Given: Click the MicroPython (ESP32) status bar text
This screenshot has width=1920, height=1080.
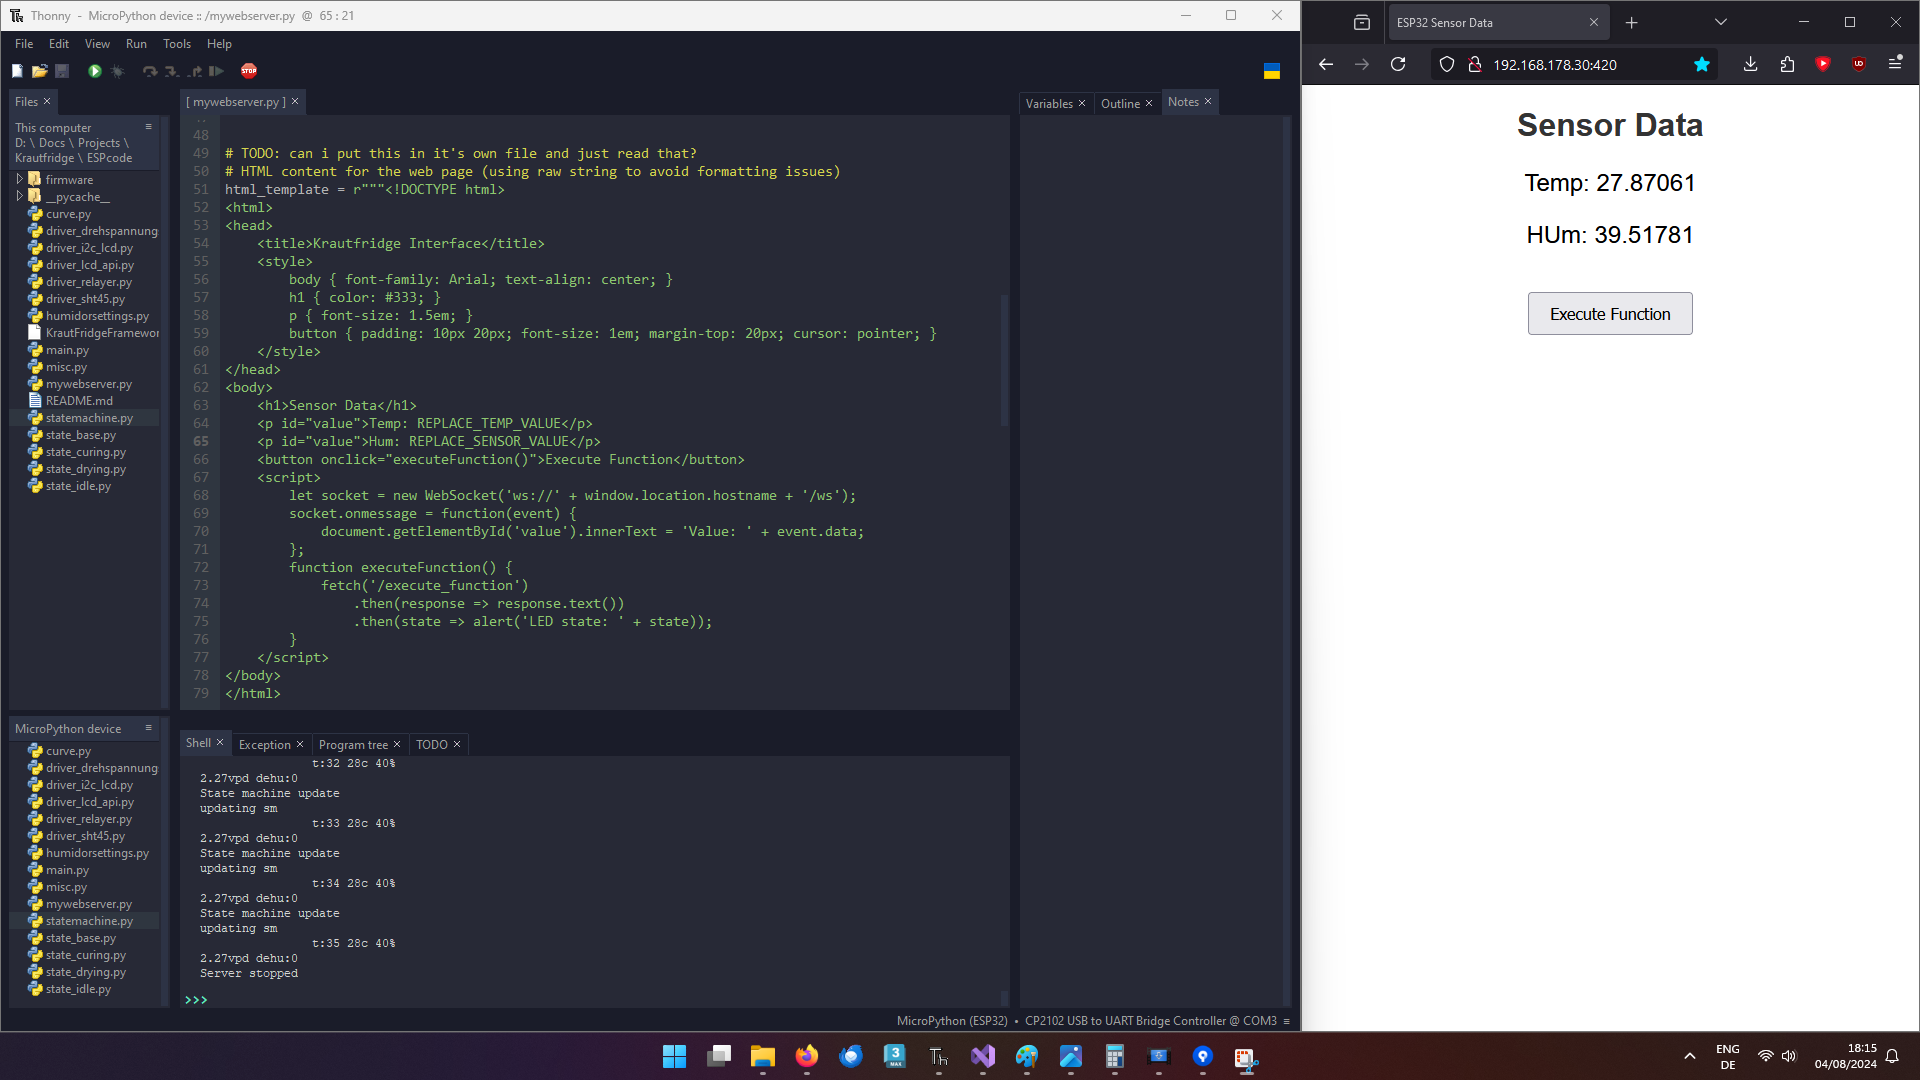Looking at the screenshot, I should coord(952,1021).
